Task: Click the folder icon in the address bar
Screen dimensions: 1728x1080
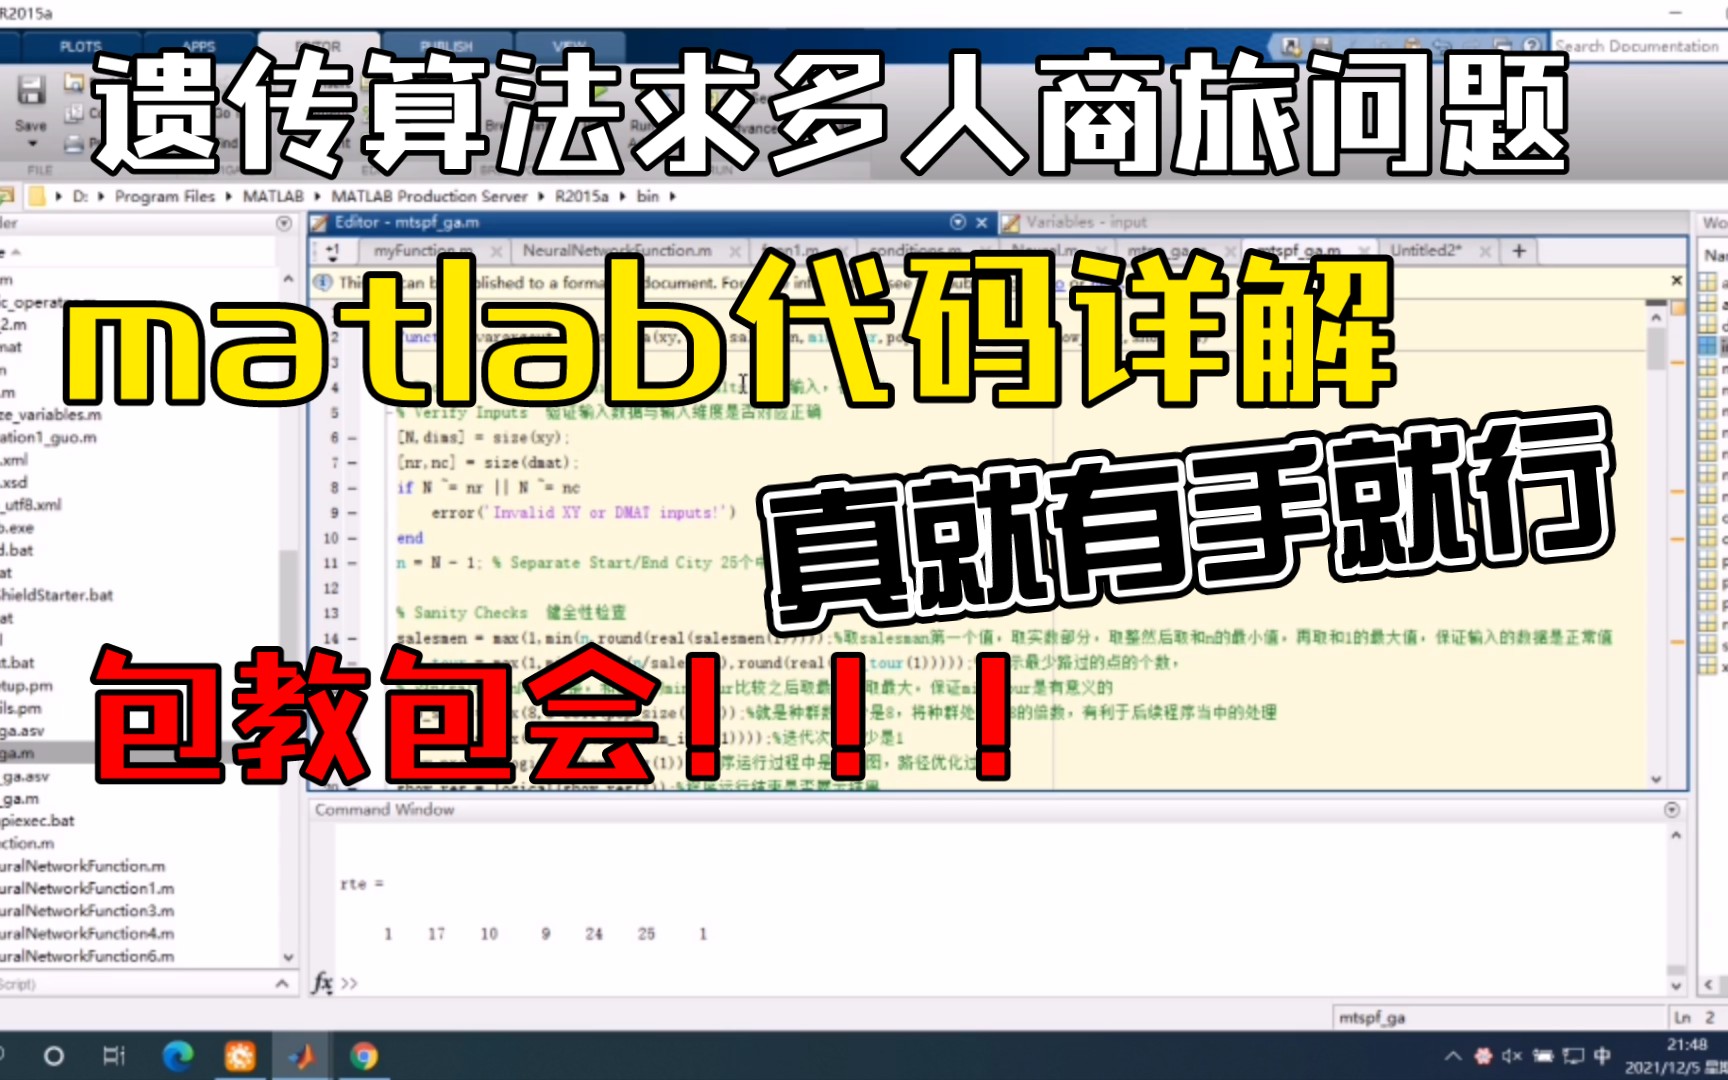Action: 37,196
